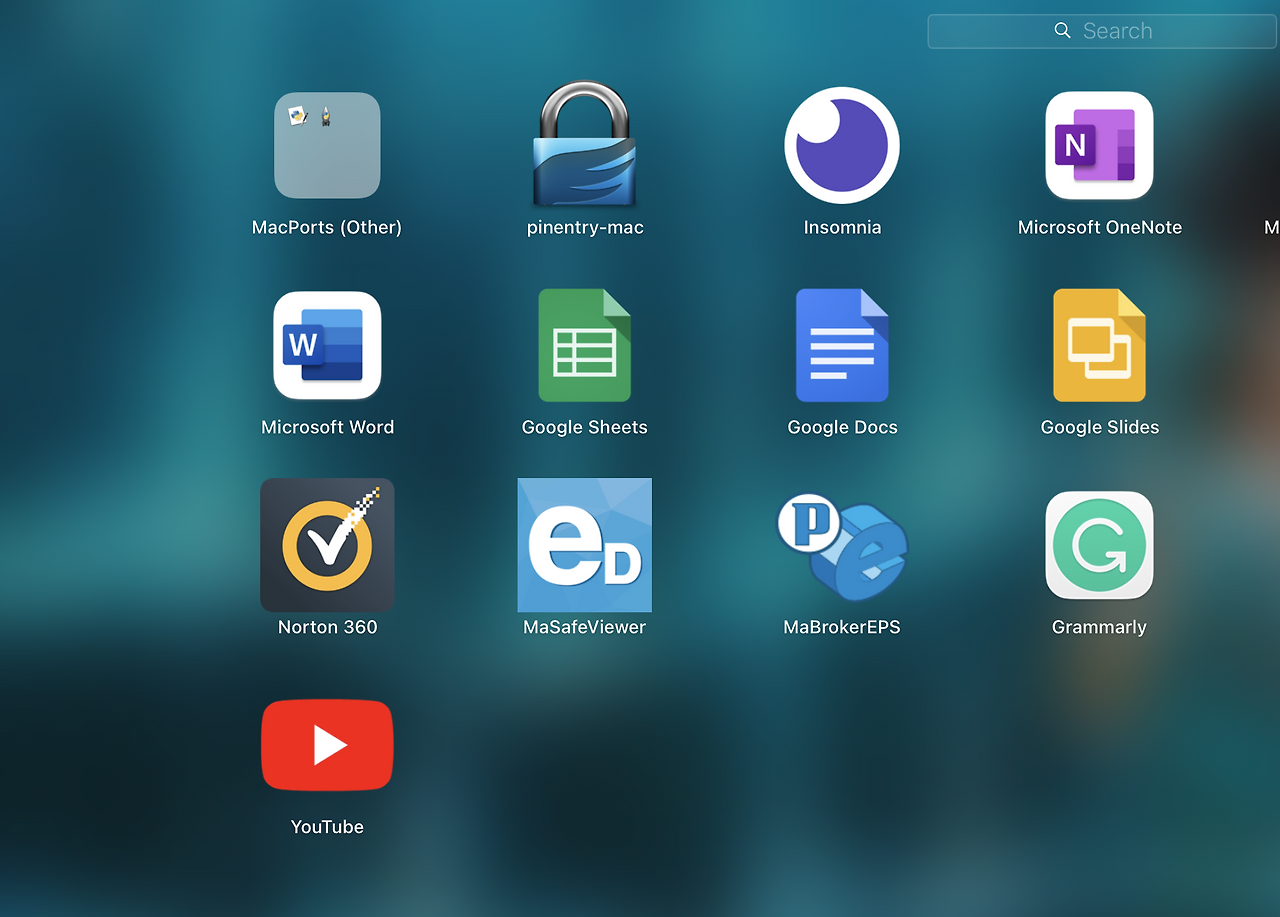The image size is (1280, 917).
Task: Open Microsoft Word
Action: pos(327,345)
